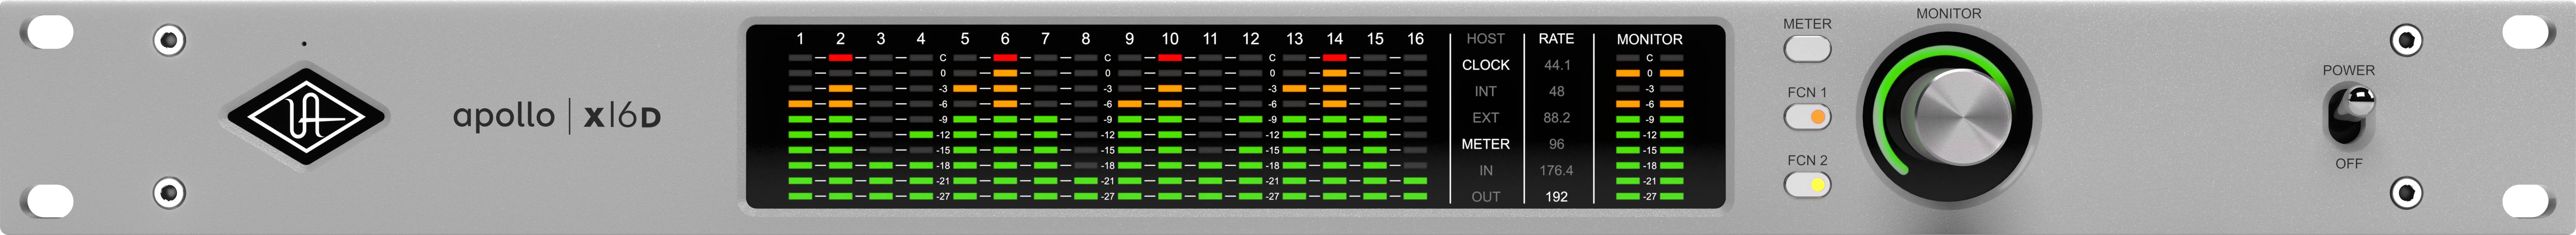Select channel 6 meter label

point(1005,39)
